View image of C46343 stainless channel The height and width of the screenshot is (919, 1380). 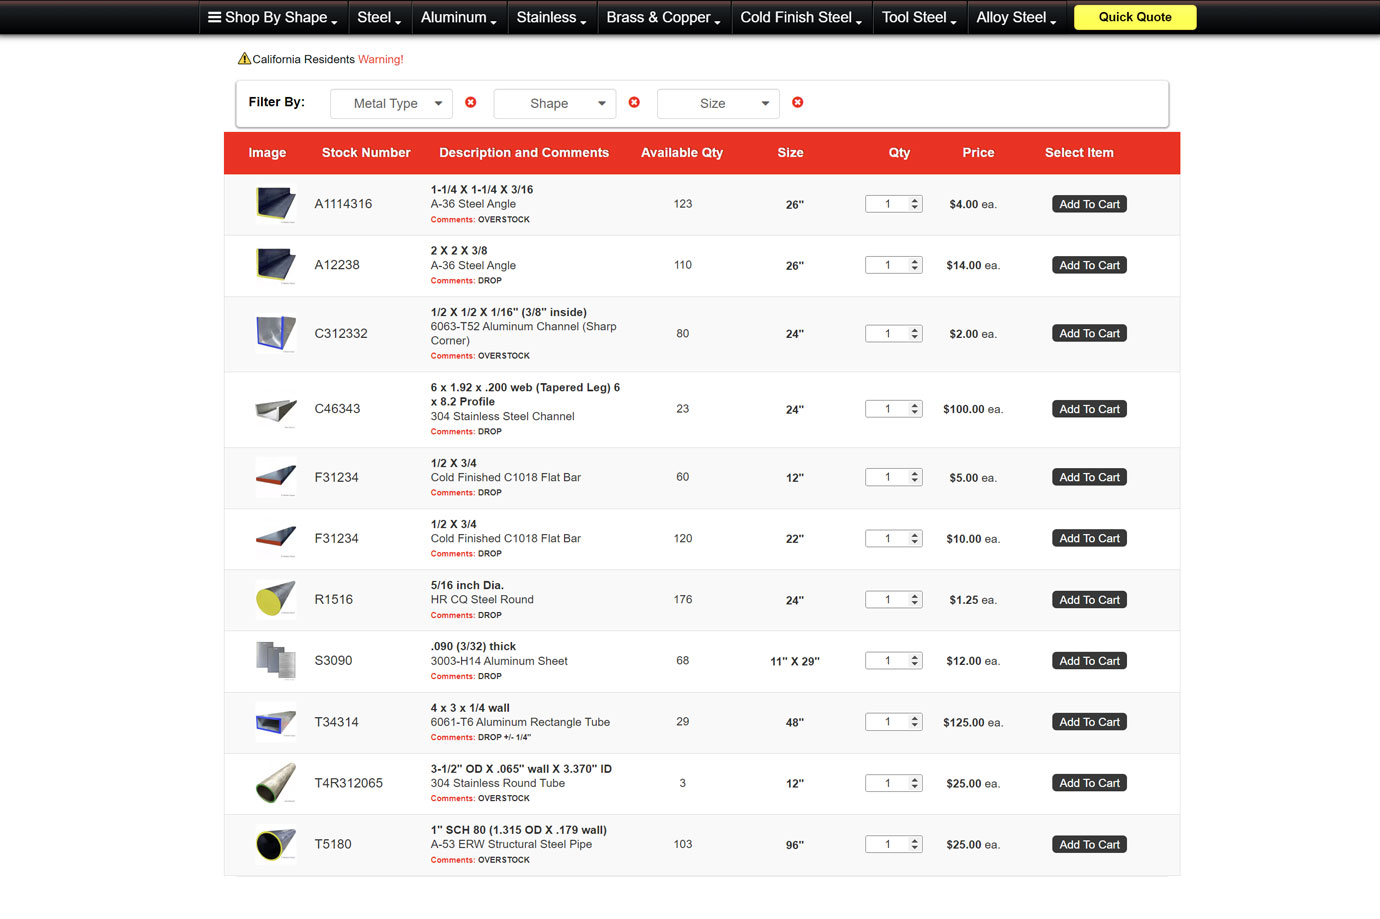pos(275,409)
